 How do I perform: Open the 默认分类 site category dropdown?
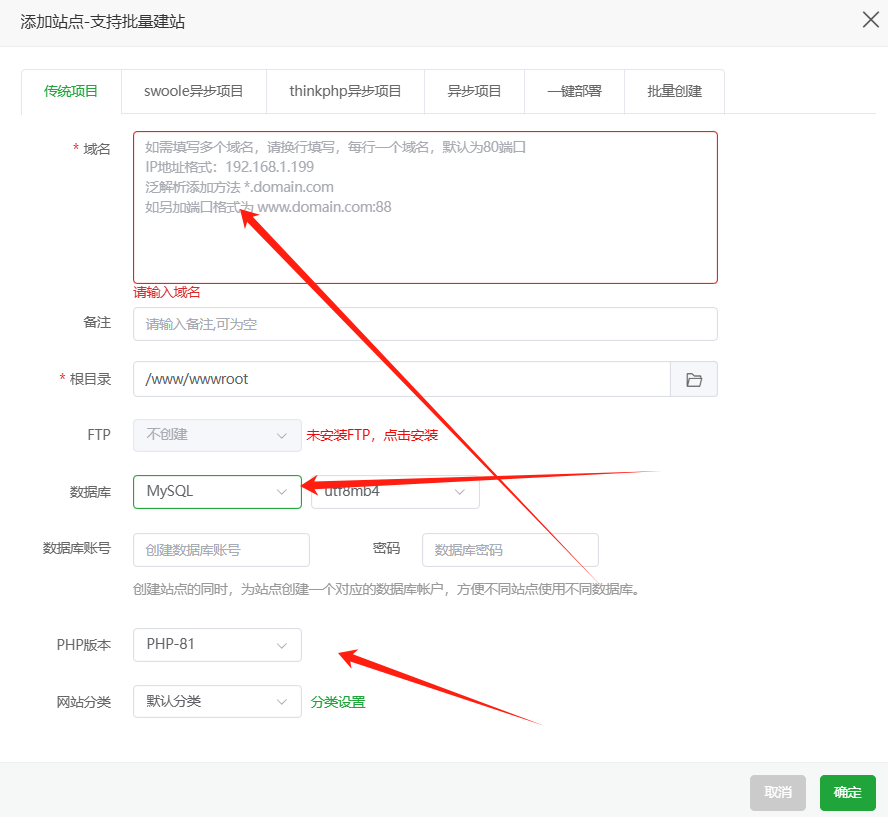tap(217, 701)
